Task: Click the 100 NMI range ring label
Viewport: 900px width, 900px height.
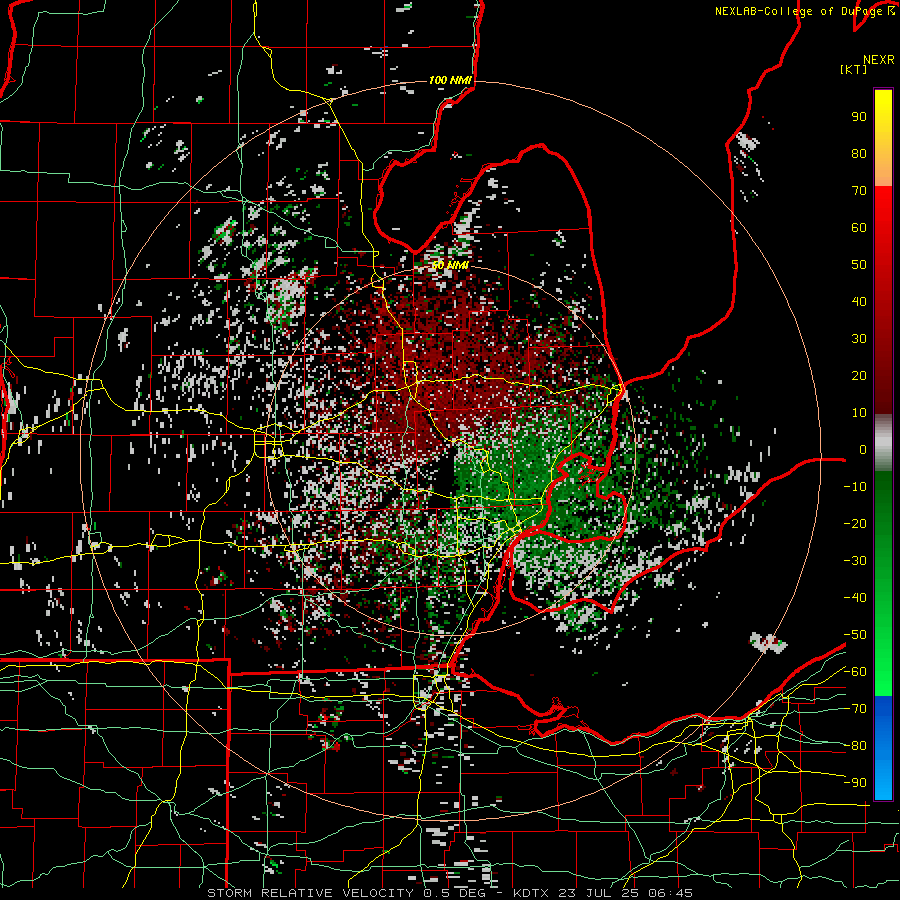Action: point(451,80)
